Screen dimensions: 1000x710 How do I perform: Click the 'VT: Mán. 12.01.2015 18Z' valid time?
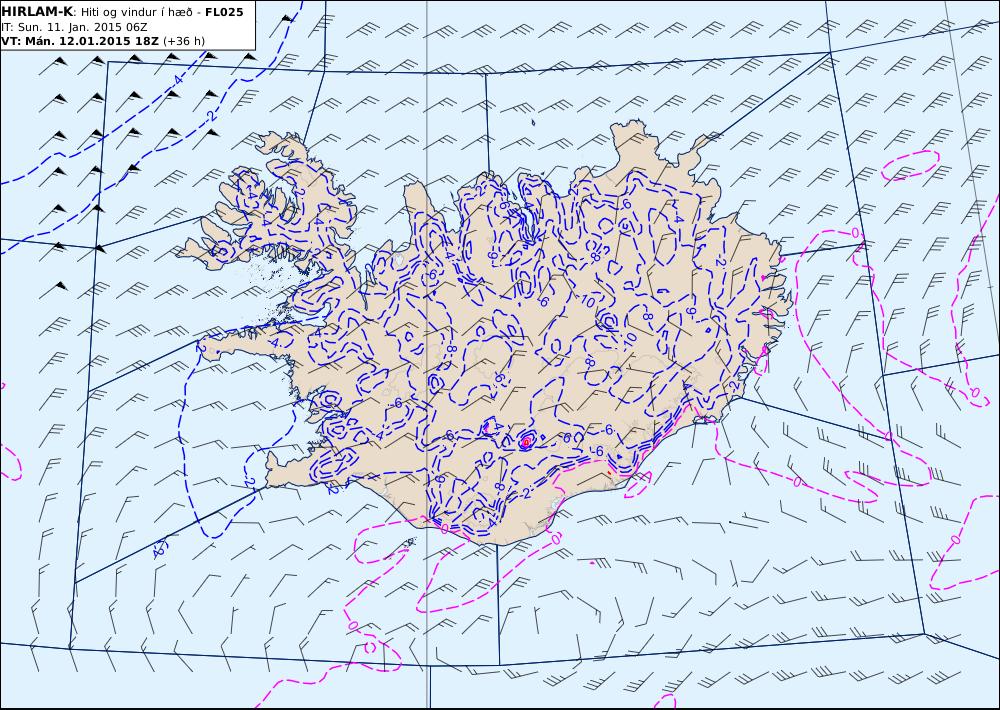[80, 41]
